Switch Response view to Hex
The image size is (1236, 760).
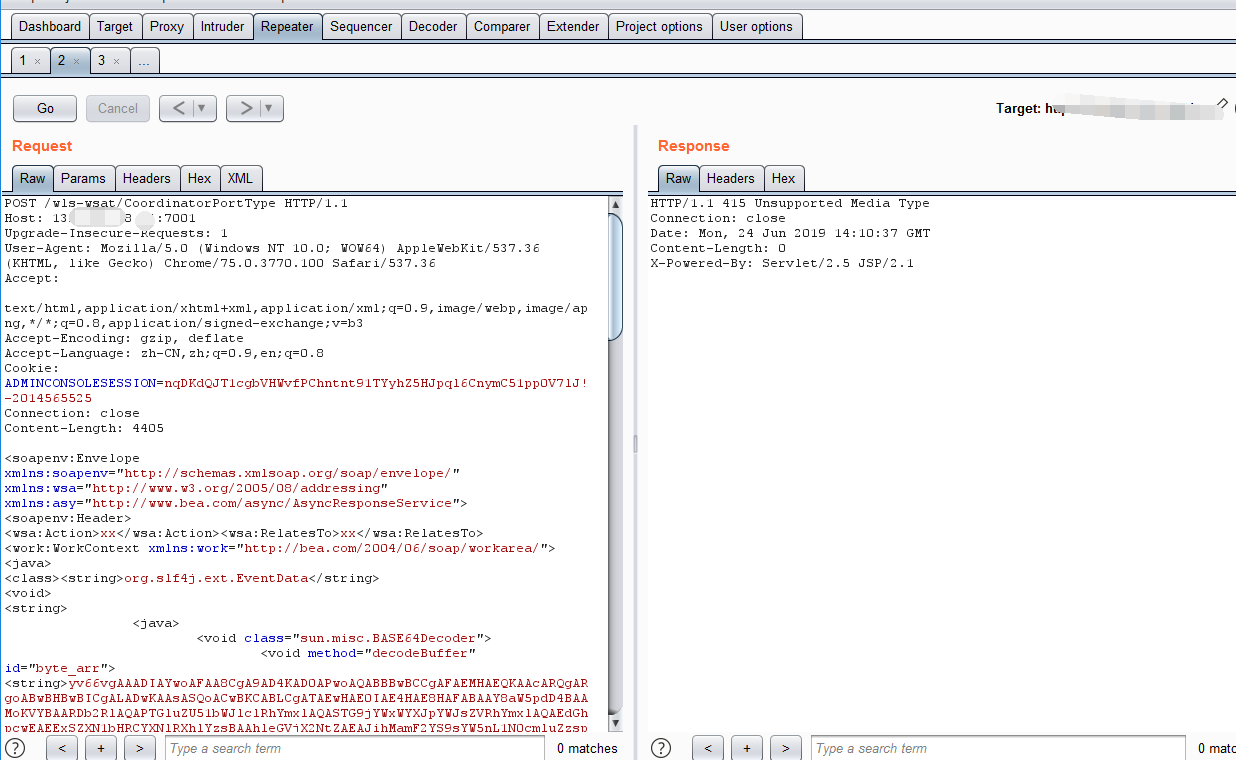click(x=784, y=178)
